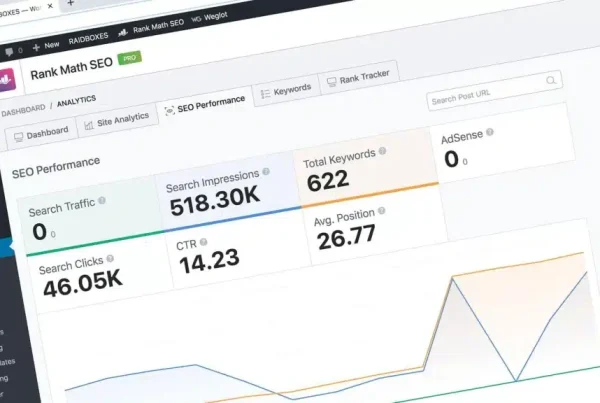This screenshot has width=600, height=403.
Task: Show Search Impressions help tooltip icon
Action: pos(266,171)
